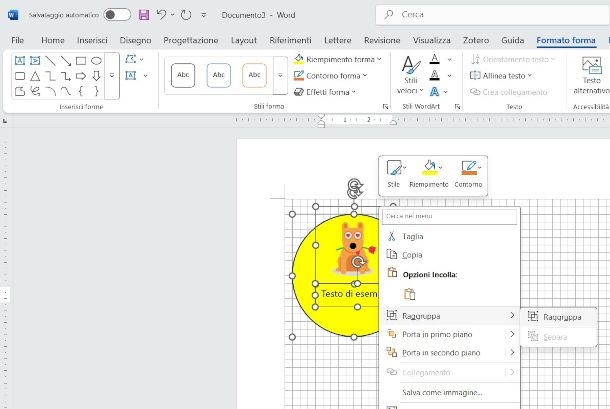This screenshot has height=409, width=610.
Task: Click Salva come immagine menu entry
Action: (442, 392)
